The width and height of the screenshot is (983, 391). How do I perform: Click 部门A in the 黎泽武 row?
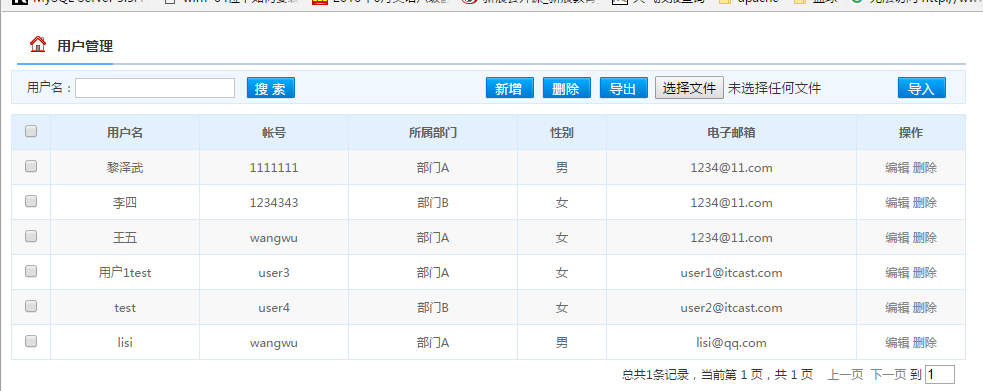click(433, 168)
